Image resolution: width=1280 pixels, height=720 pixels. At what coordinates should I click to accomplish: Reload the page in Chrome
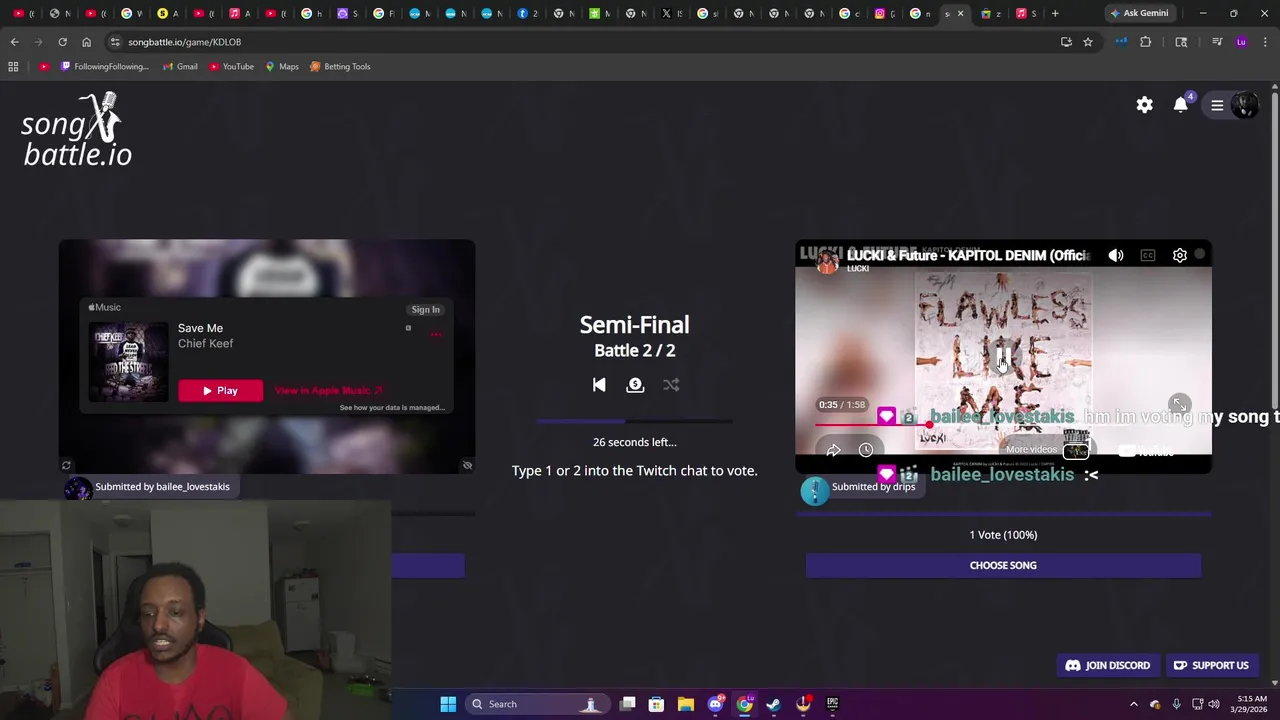click(62, 42)
